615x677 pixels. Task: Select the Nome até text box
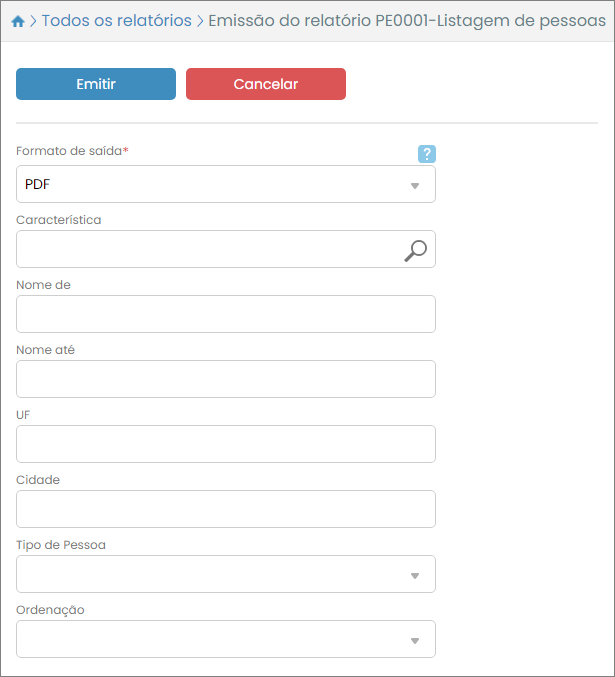(x=226, y=379)
